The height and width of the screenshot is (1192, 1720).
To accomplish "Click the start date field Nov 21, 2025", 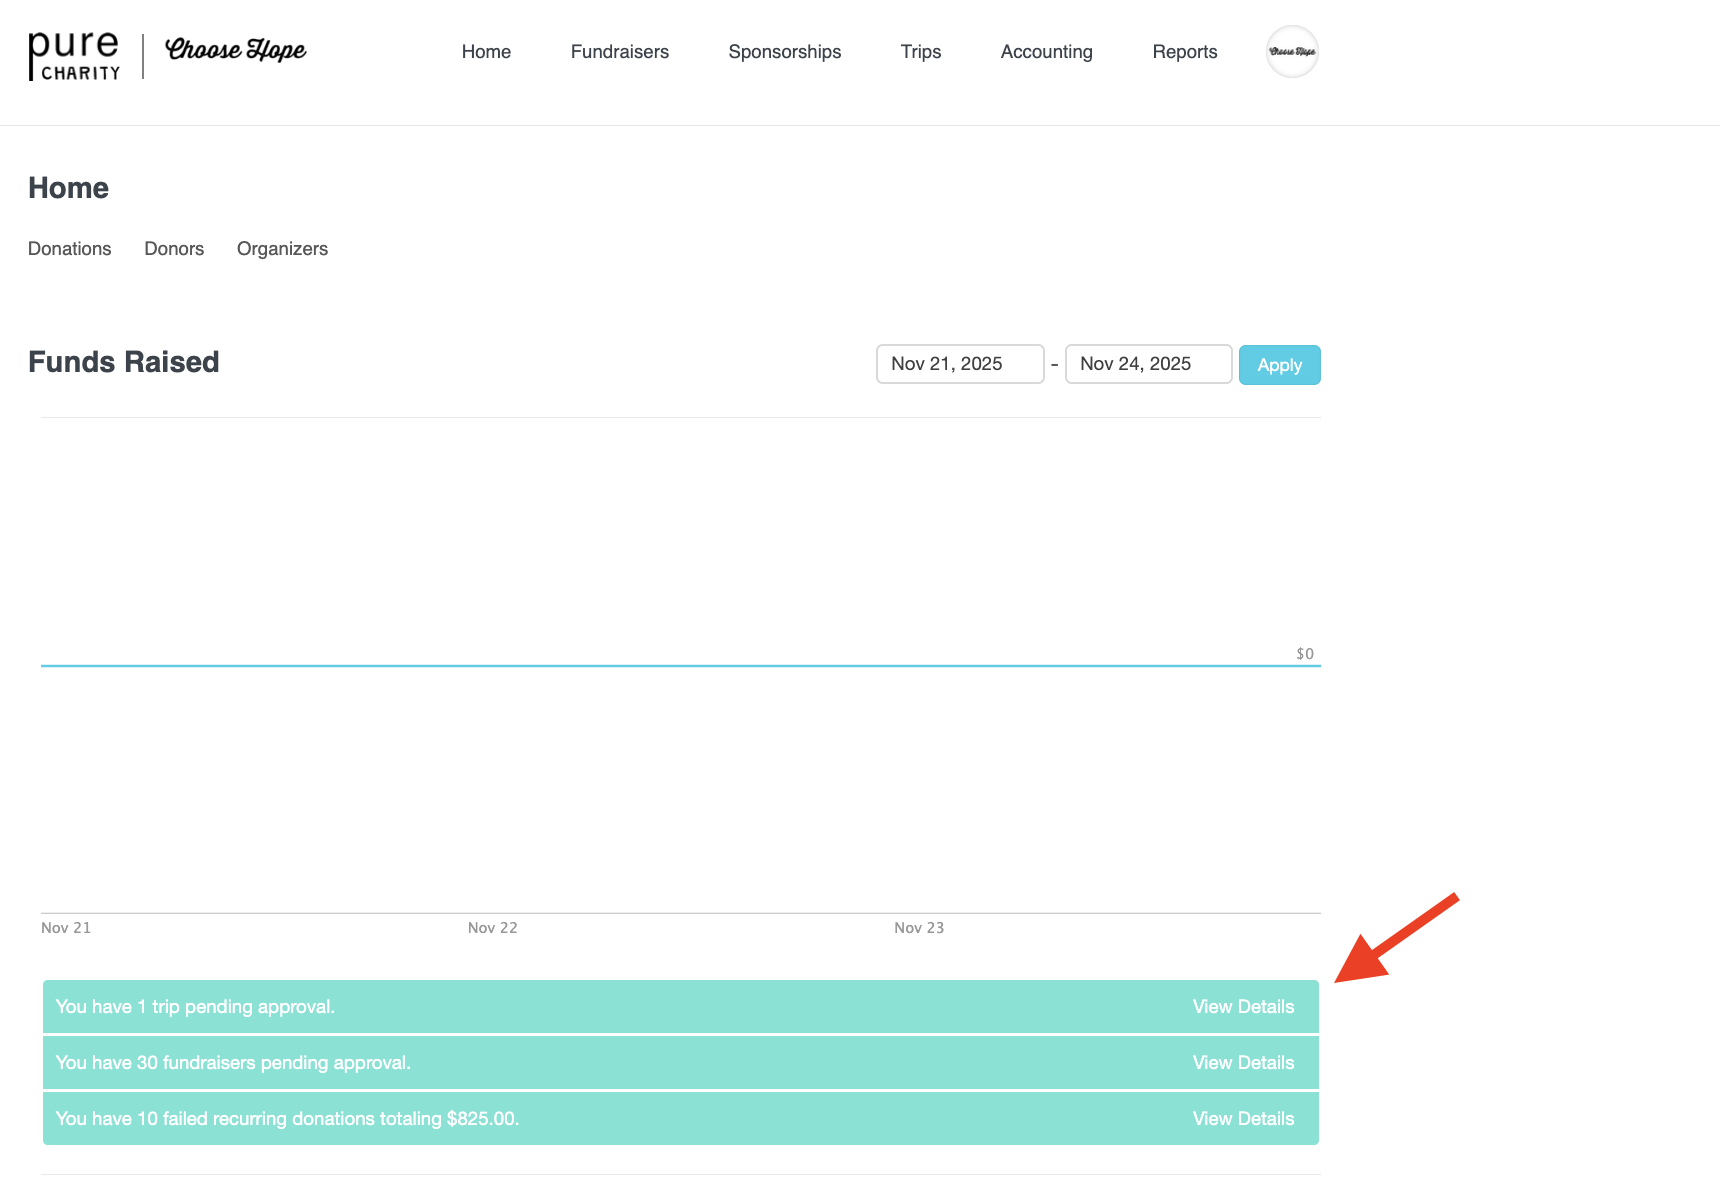I will pyautogui.click(x=959, y=364).
